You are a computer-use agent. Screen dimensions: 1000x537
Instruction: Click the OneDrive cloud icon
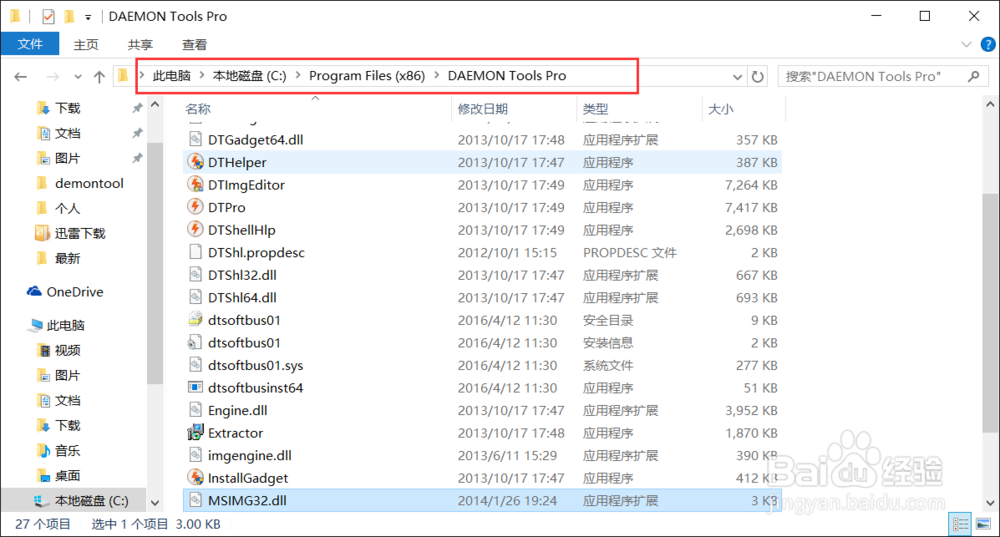click(x=34, y=291)
